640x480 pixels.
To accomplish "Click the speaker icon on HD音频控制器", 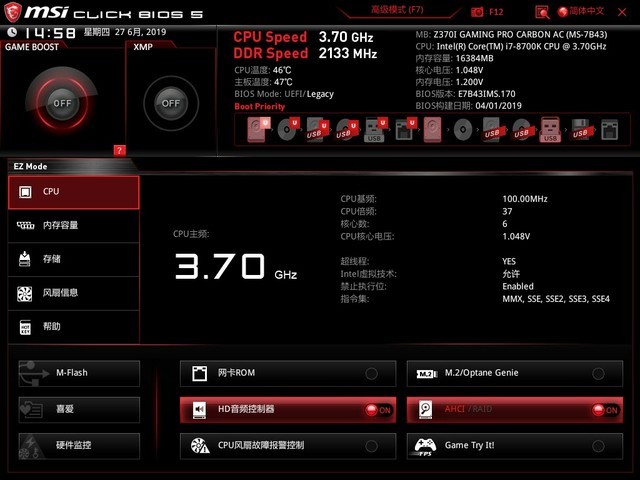I will [199, 410].
